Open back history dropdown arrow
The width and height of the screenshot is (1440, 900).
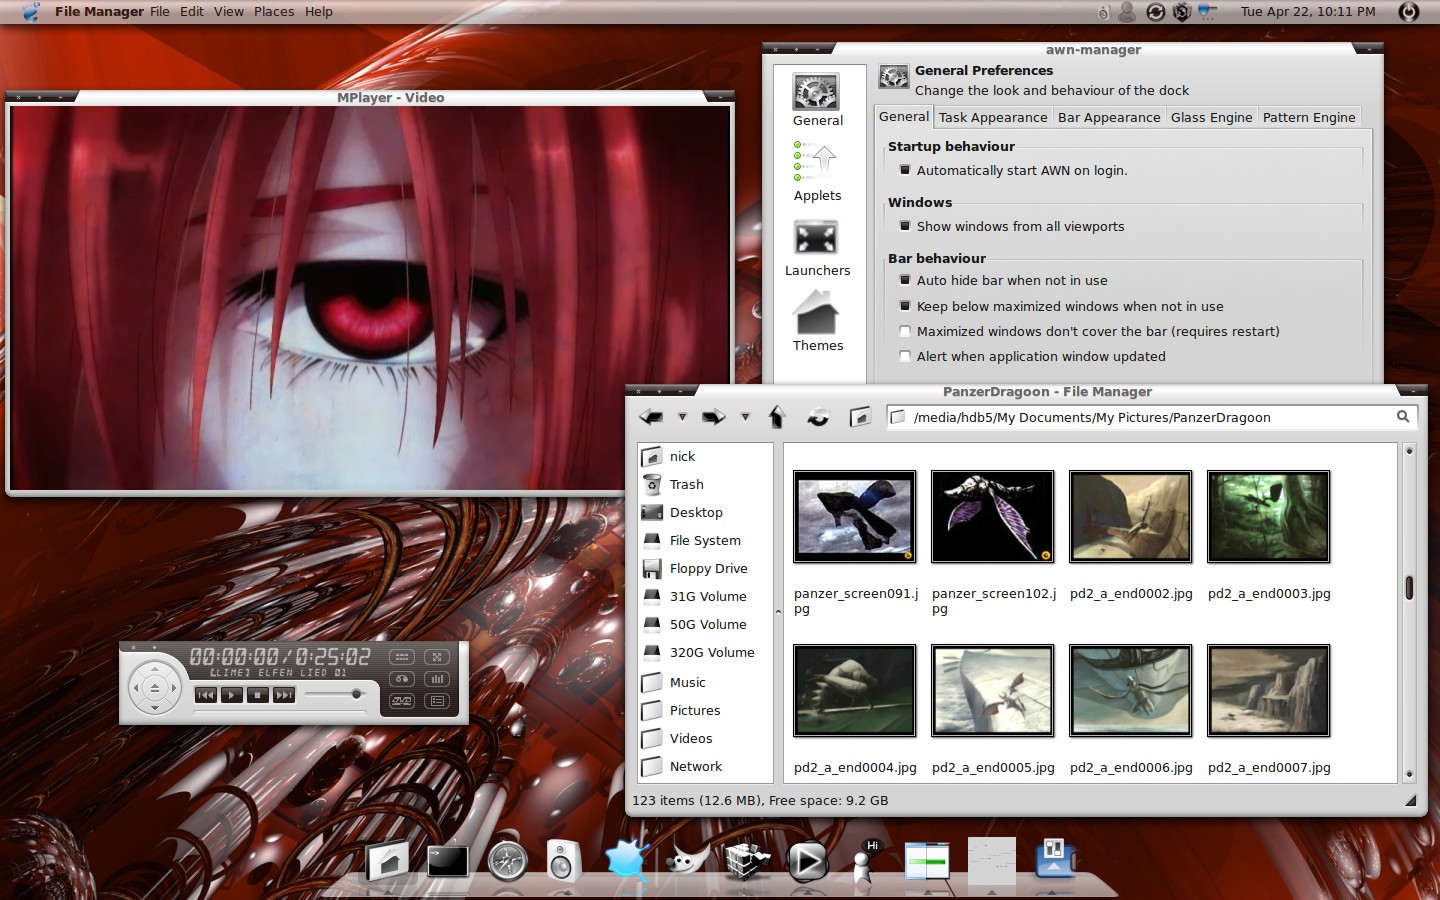[x=682, y=417]
